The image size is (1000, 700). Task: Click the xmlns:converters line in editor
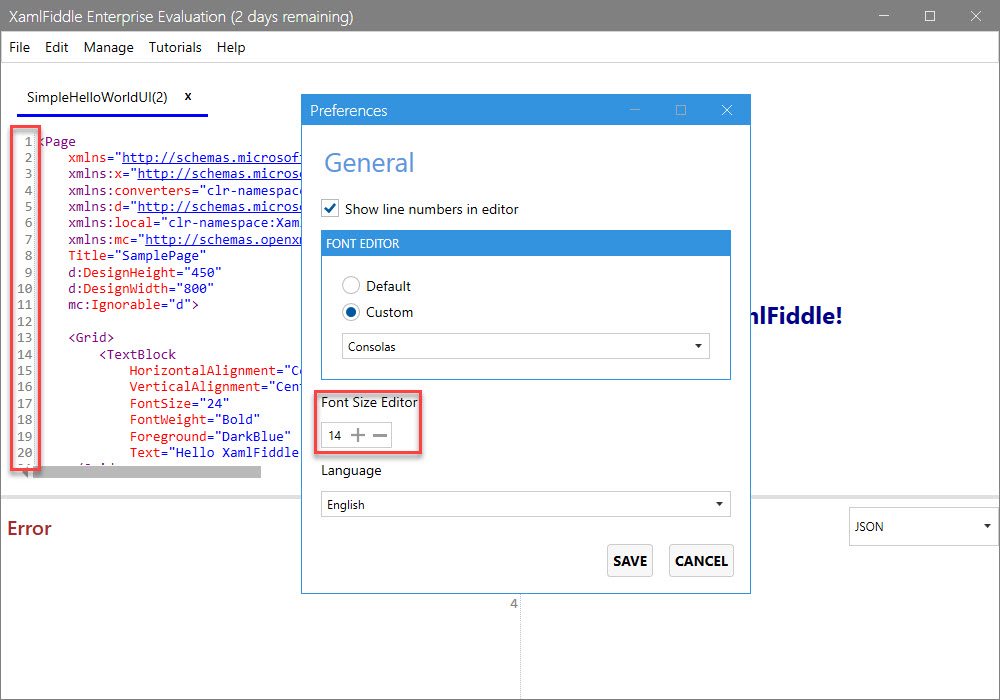click(x=184, y=191)
